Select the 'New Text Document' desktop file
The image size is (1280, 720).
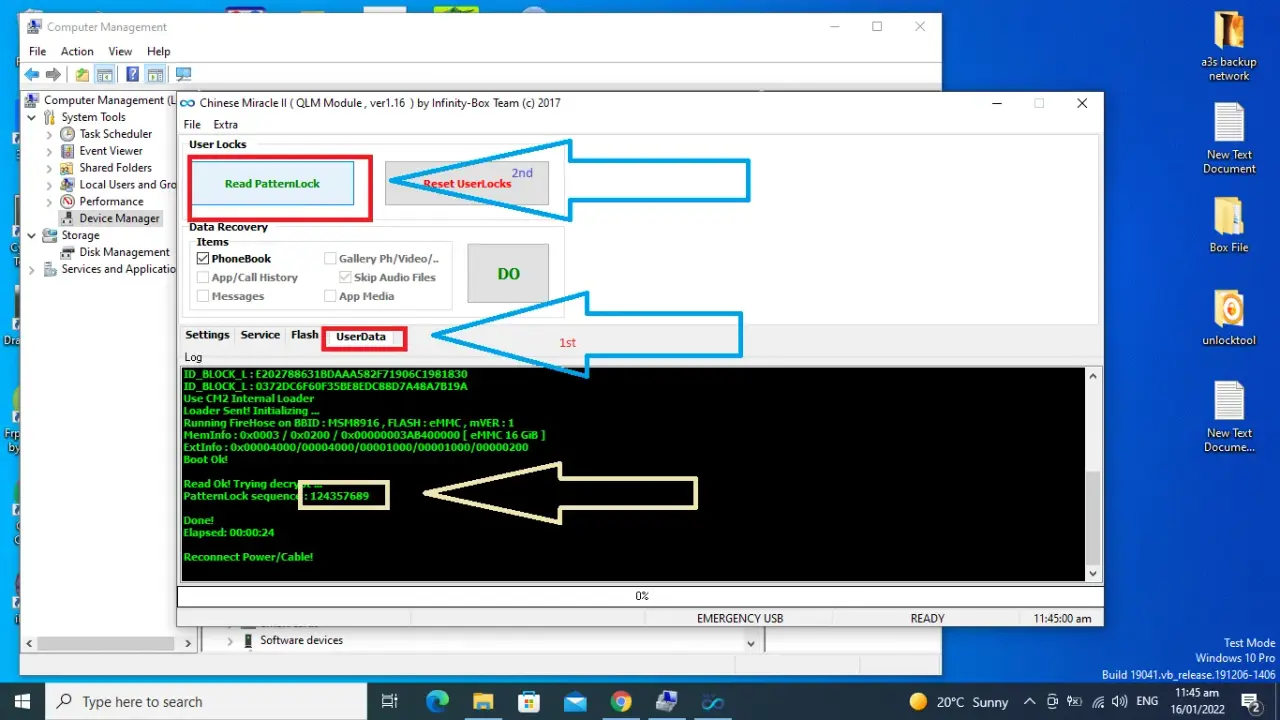[x=1229, y=139]
